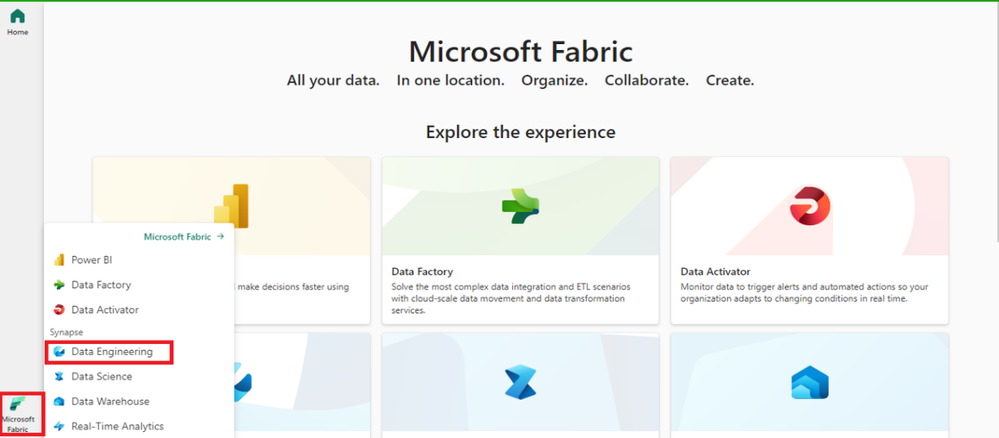Screen dimensions: 999x438
Task: Select the Data Science icon in flyout menu
Action: click(59, 377)
